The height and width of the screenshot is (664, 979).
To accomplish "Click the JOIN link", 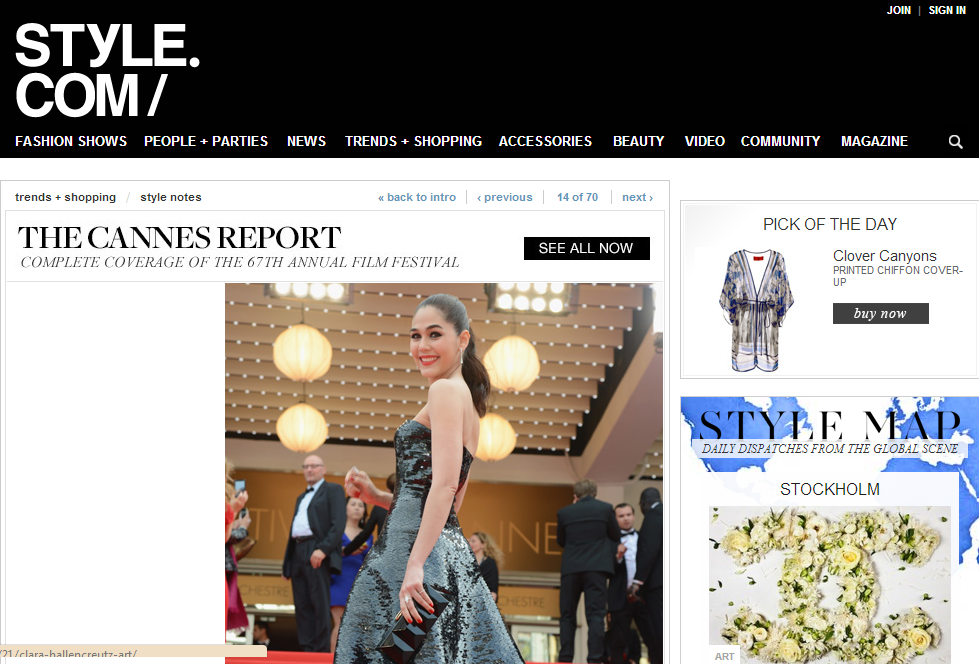I will click(898, 10).
